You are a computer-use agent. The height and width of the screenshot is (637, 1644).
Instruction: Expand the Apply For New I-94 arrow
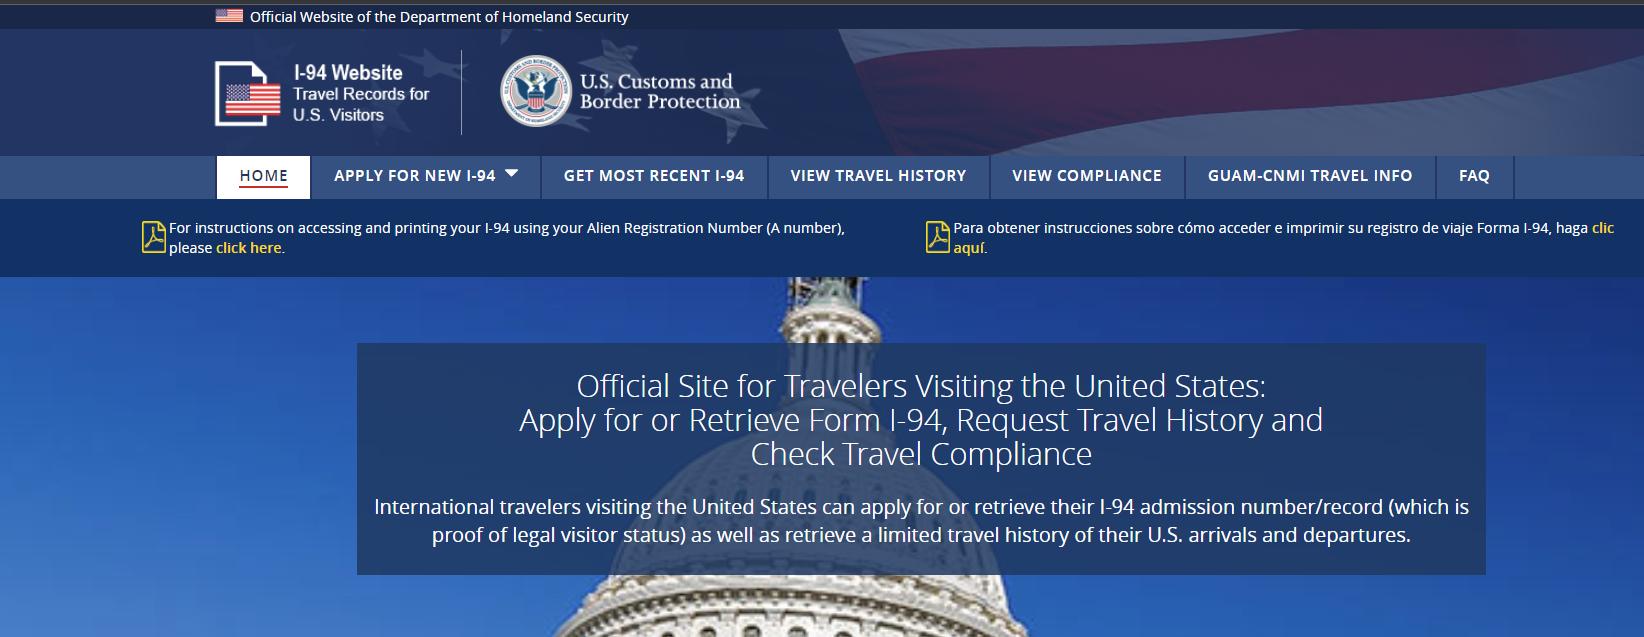[511, 174]
